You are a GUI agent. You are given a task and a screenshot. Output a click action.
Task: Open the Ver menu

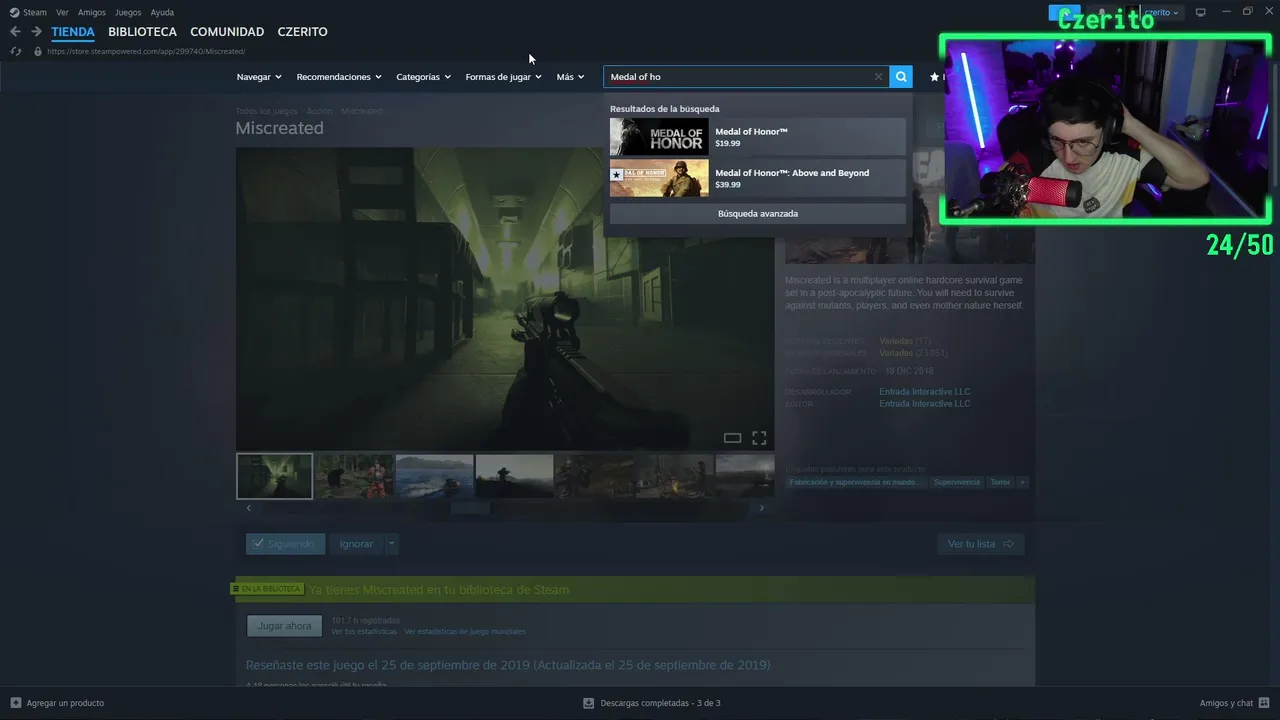pos(62,12)
